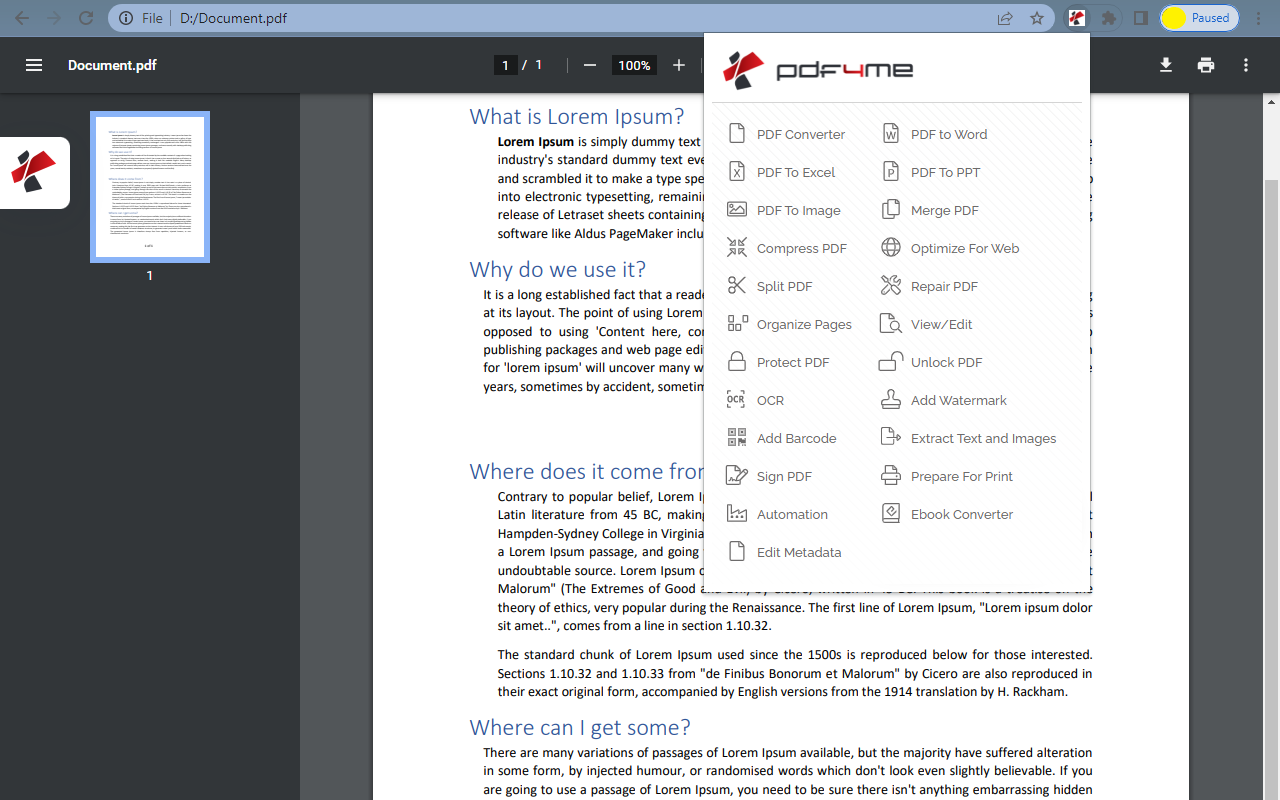The height and width of the screenshot is (800, 1280).
Task: Print the PDF document
Action: tap(1206, 65)
